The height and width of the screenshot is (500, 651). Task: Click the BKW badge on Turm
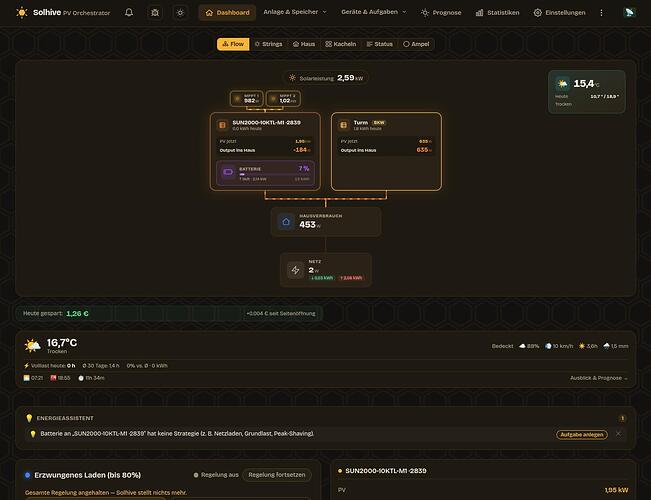(379, 123)
